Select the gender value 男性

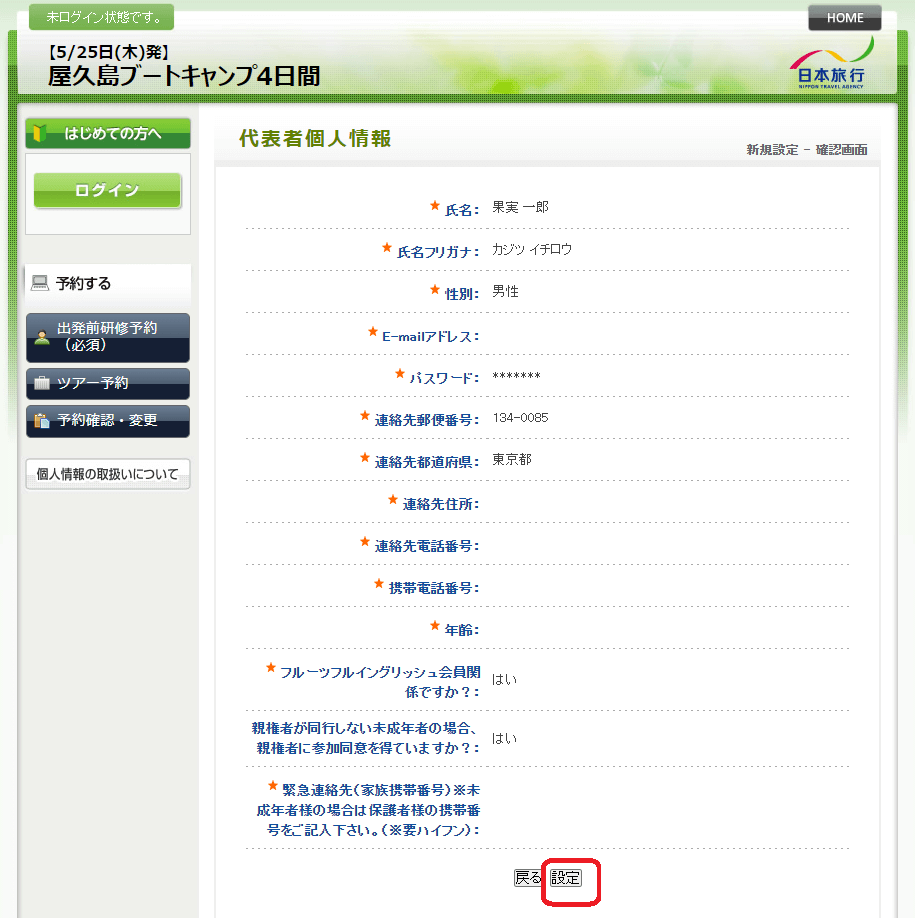[505, 292]
